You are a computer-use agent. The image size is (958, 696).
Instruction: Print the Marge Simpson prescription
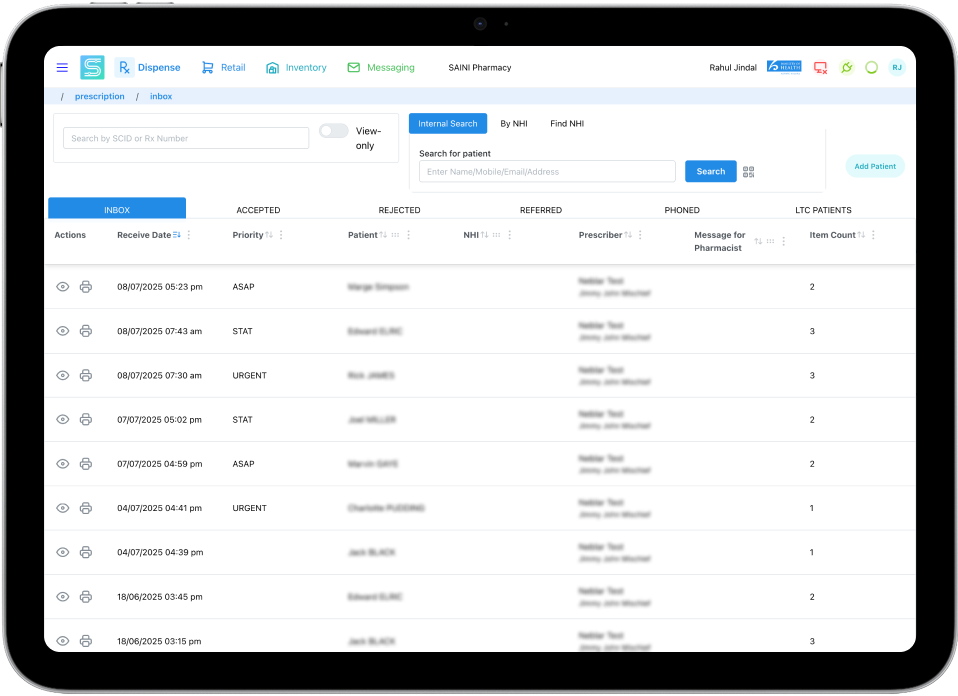coord(86,287)
